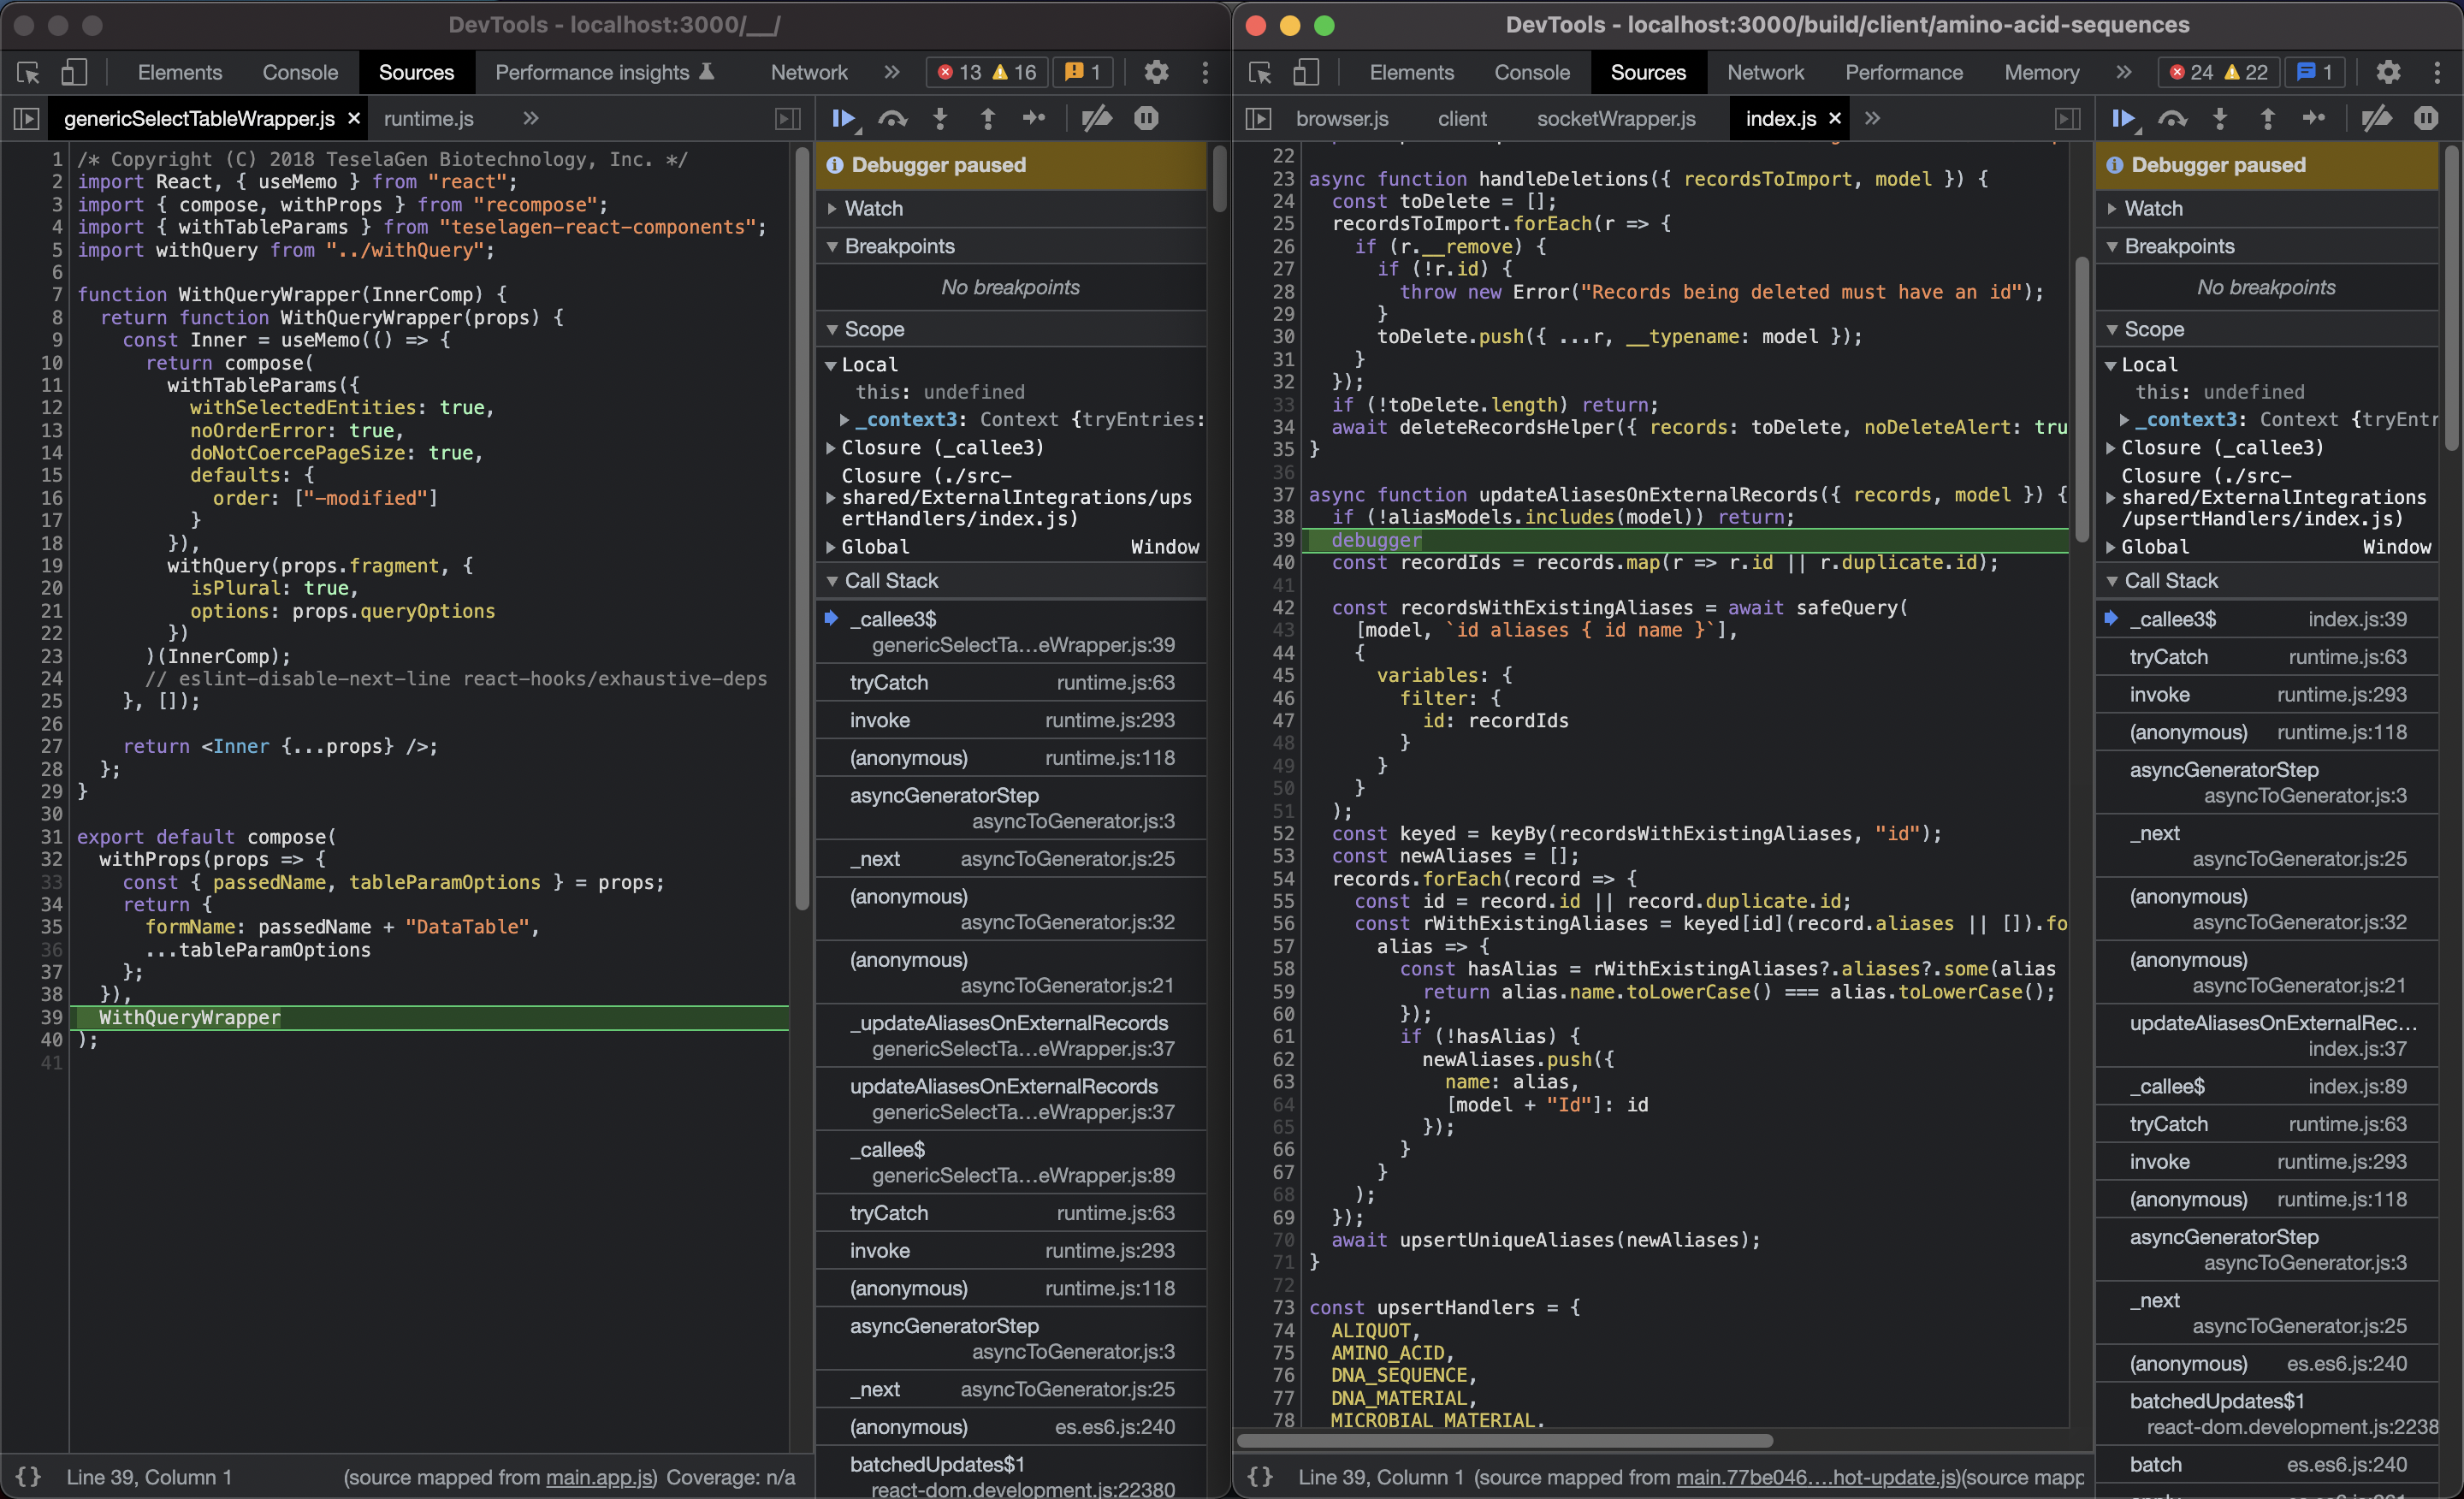Switch to Console tab in left window

pyautogui.click(x=300, y=72)
